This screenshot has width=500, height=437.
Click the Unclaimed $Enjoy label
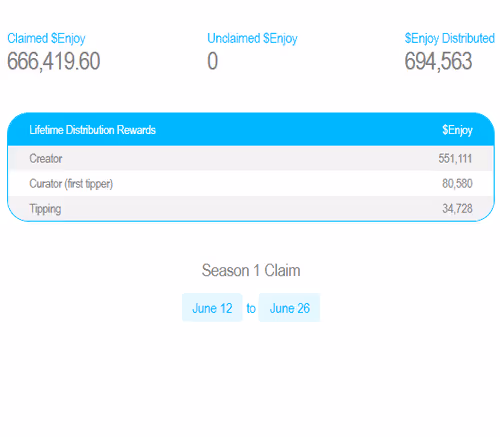click(x=252, y=39)
